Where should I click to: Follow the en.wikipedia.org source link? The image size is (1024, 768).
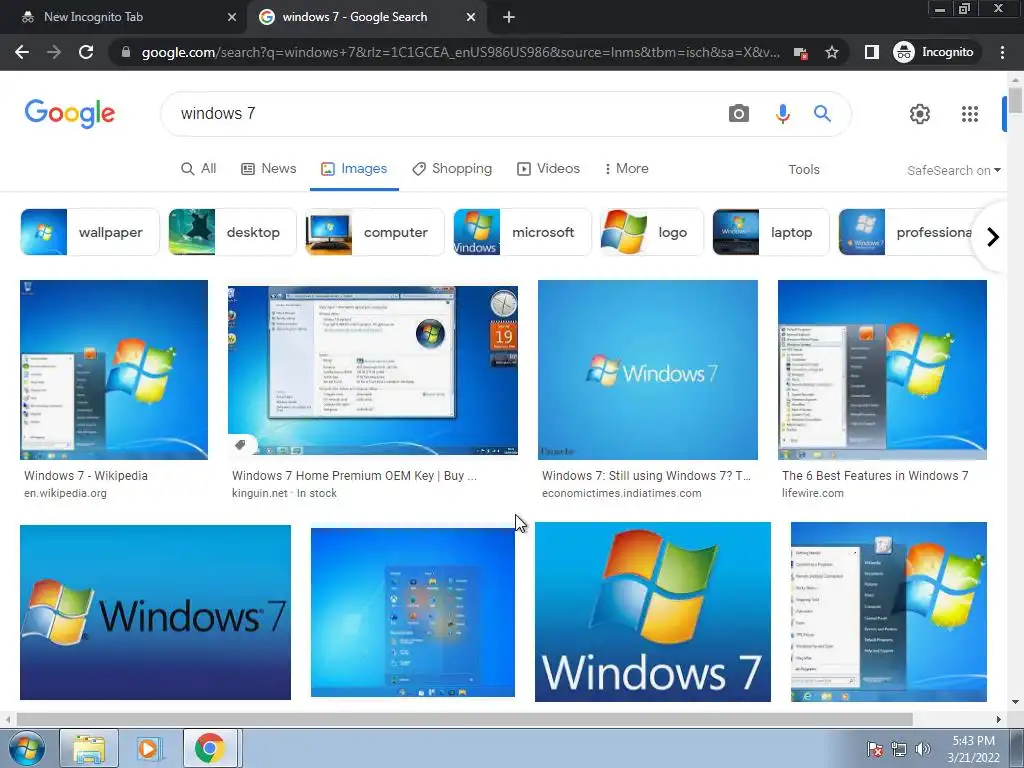click(x=65, y=493)
